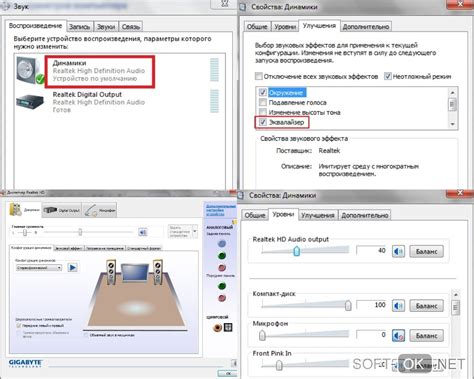
Task: Mute main volume speaker icon in Realtek manager
Action: pos(143,232)
